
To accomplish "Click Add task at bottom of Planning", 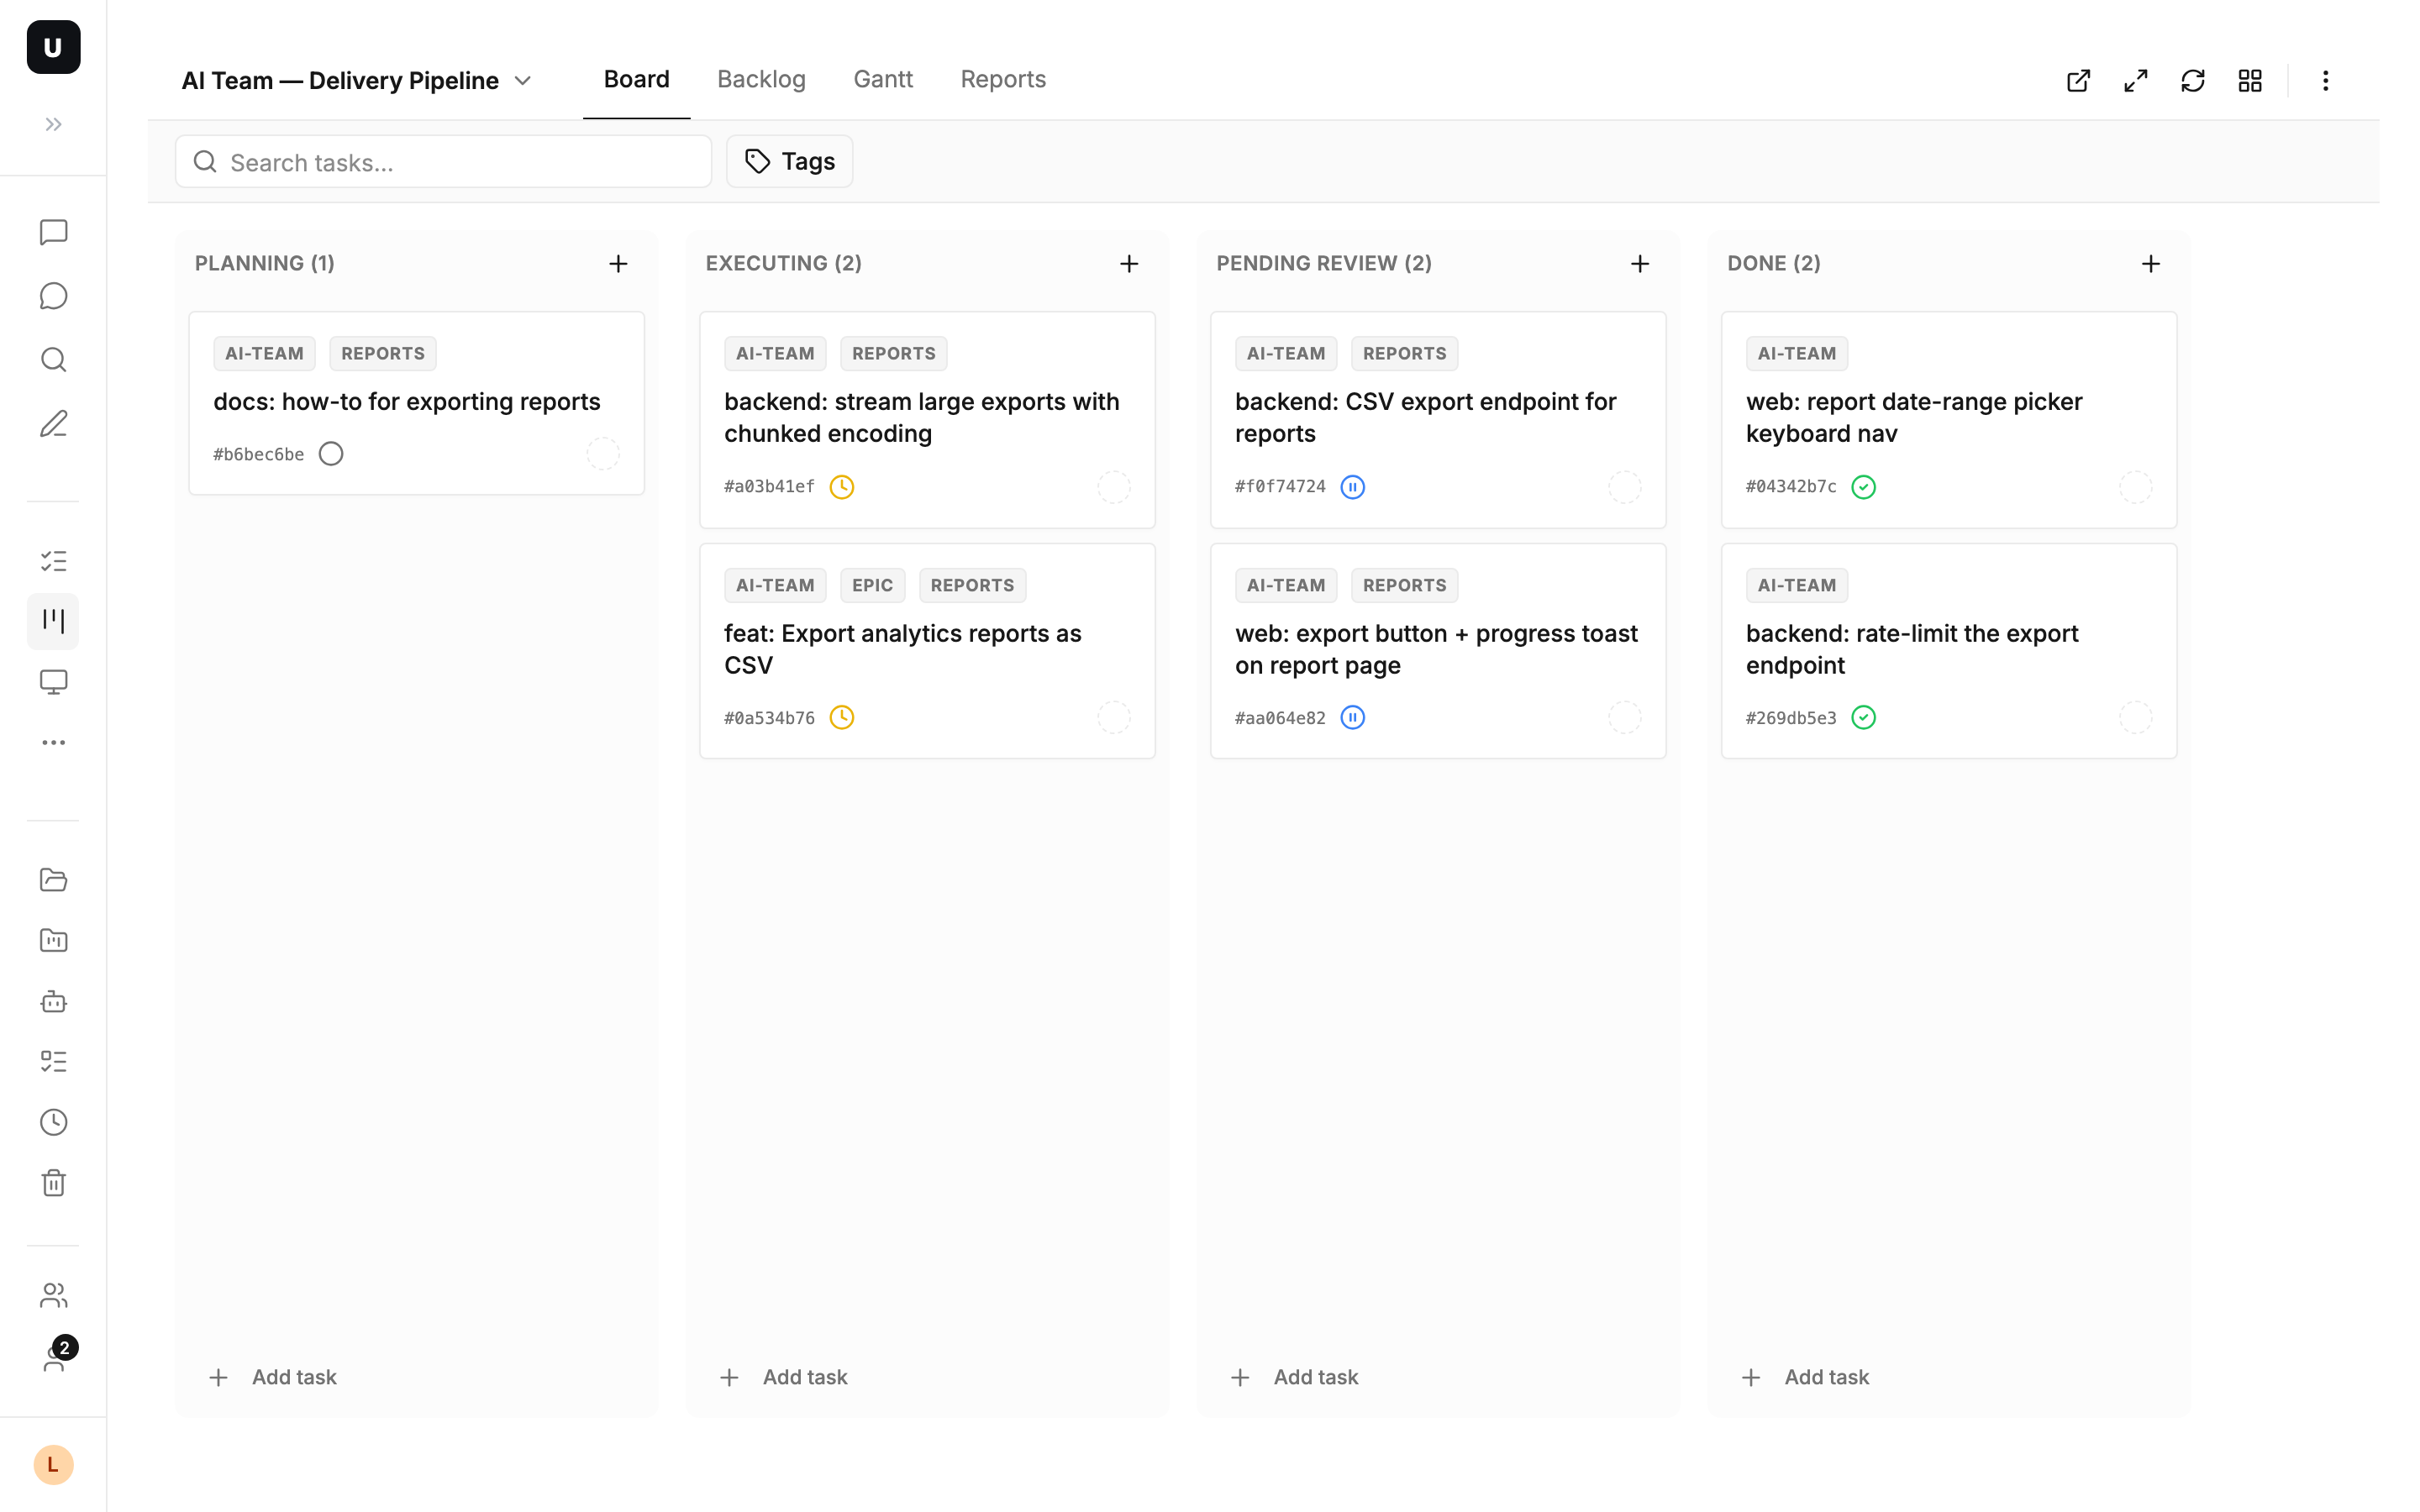I will 273,1377.
